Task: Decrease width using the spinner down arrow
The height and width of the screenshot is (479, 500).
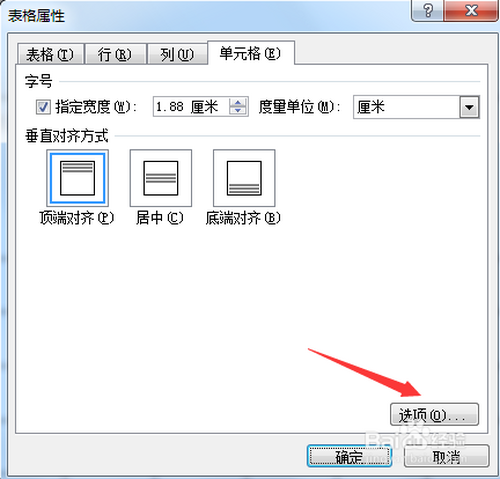Action: [x=238, y=111]
